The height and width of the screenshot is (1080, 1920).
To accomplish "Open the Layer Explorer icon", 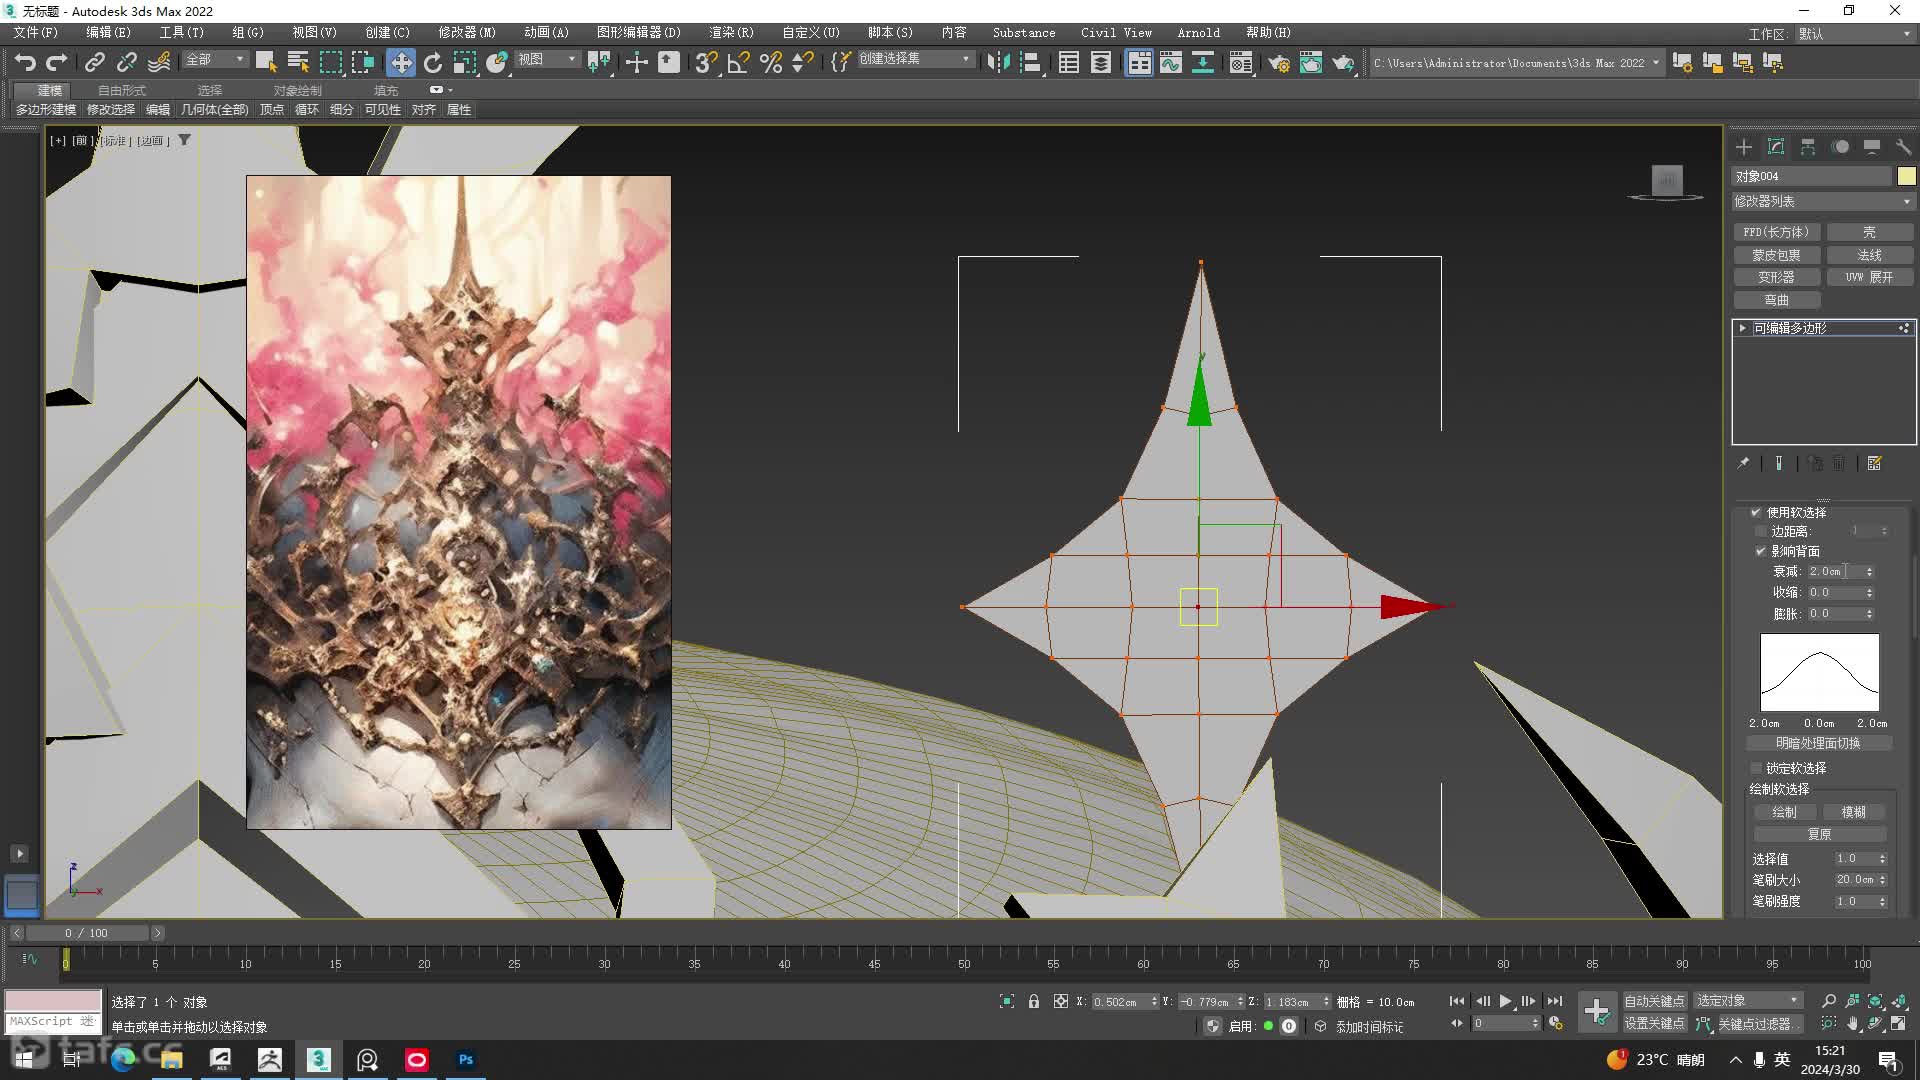I will (1101, 62).
